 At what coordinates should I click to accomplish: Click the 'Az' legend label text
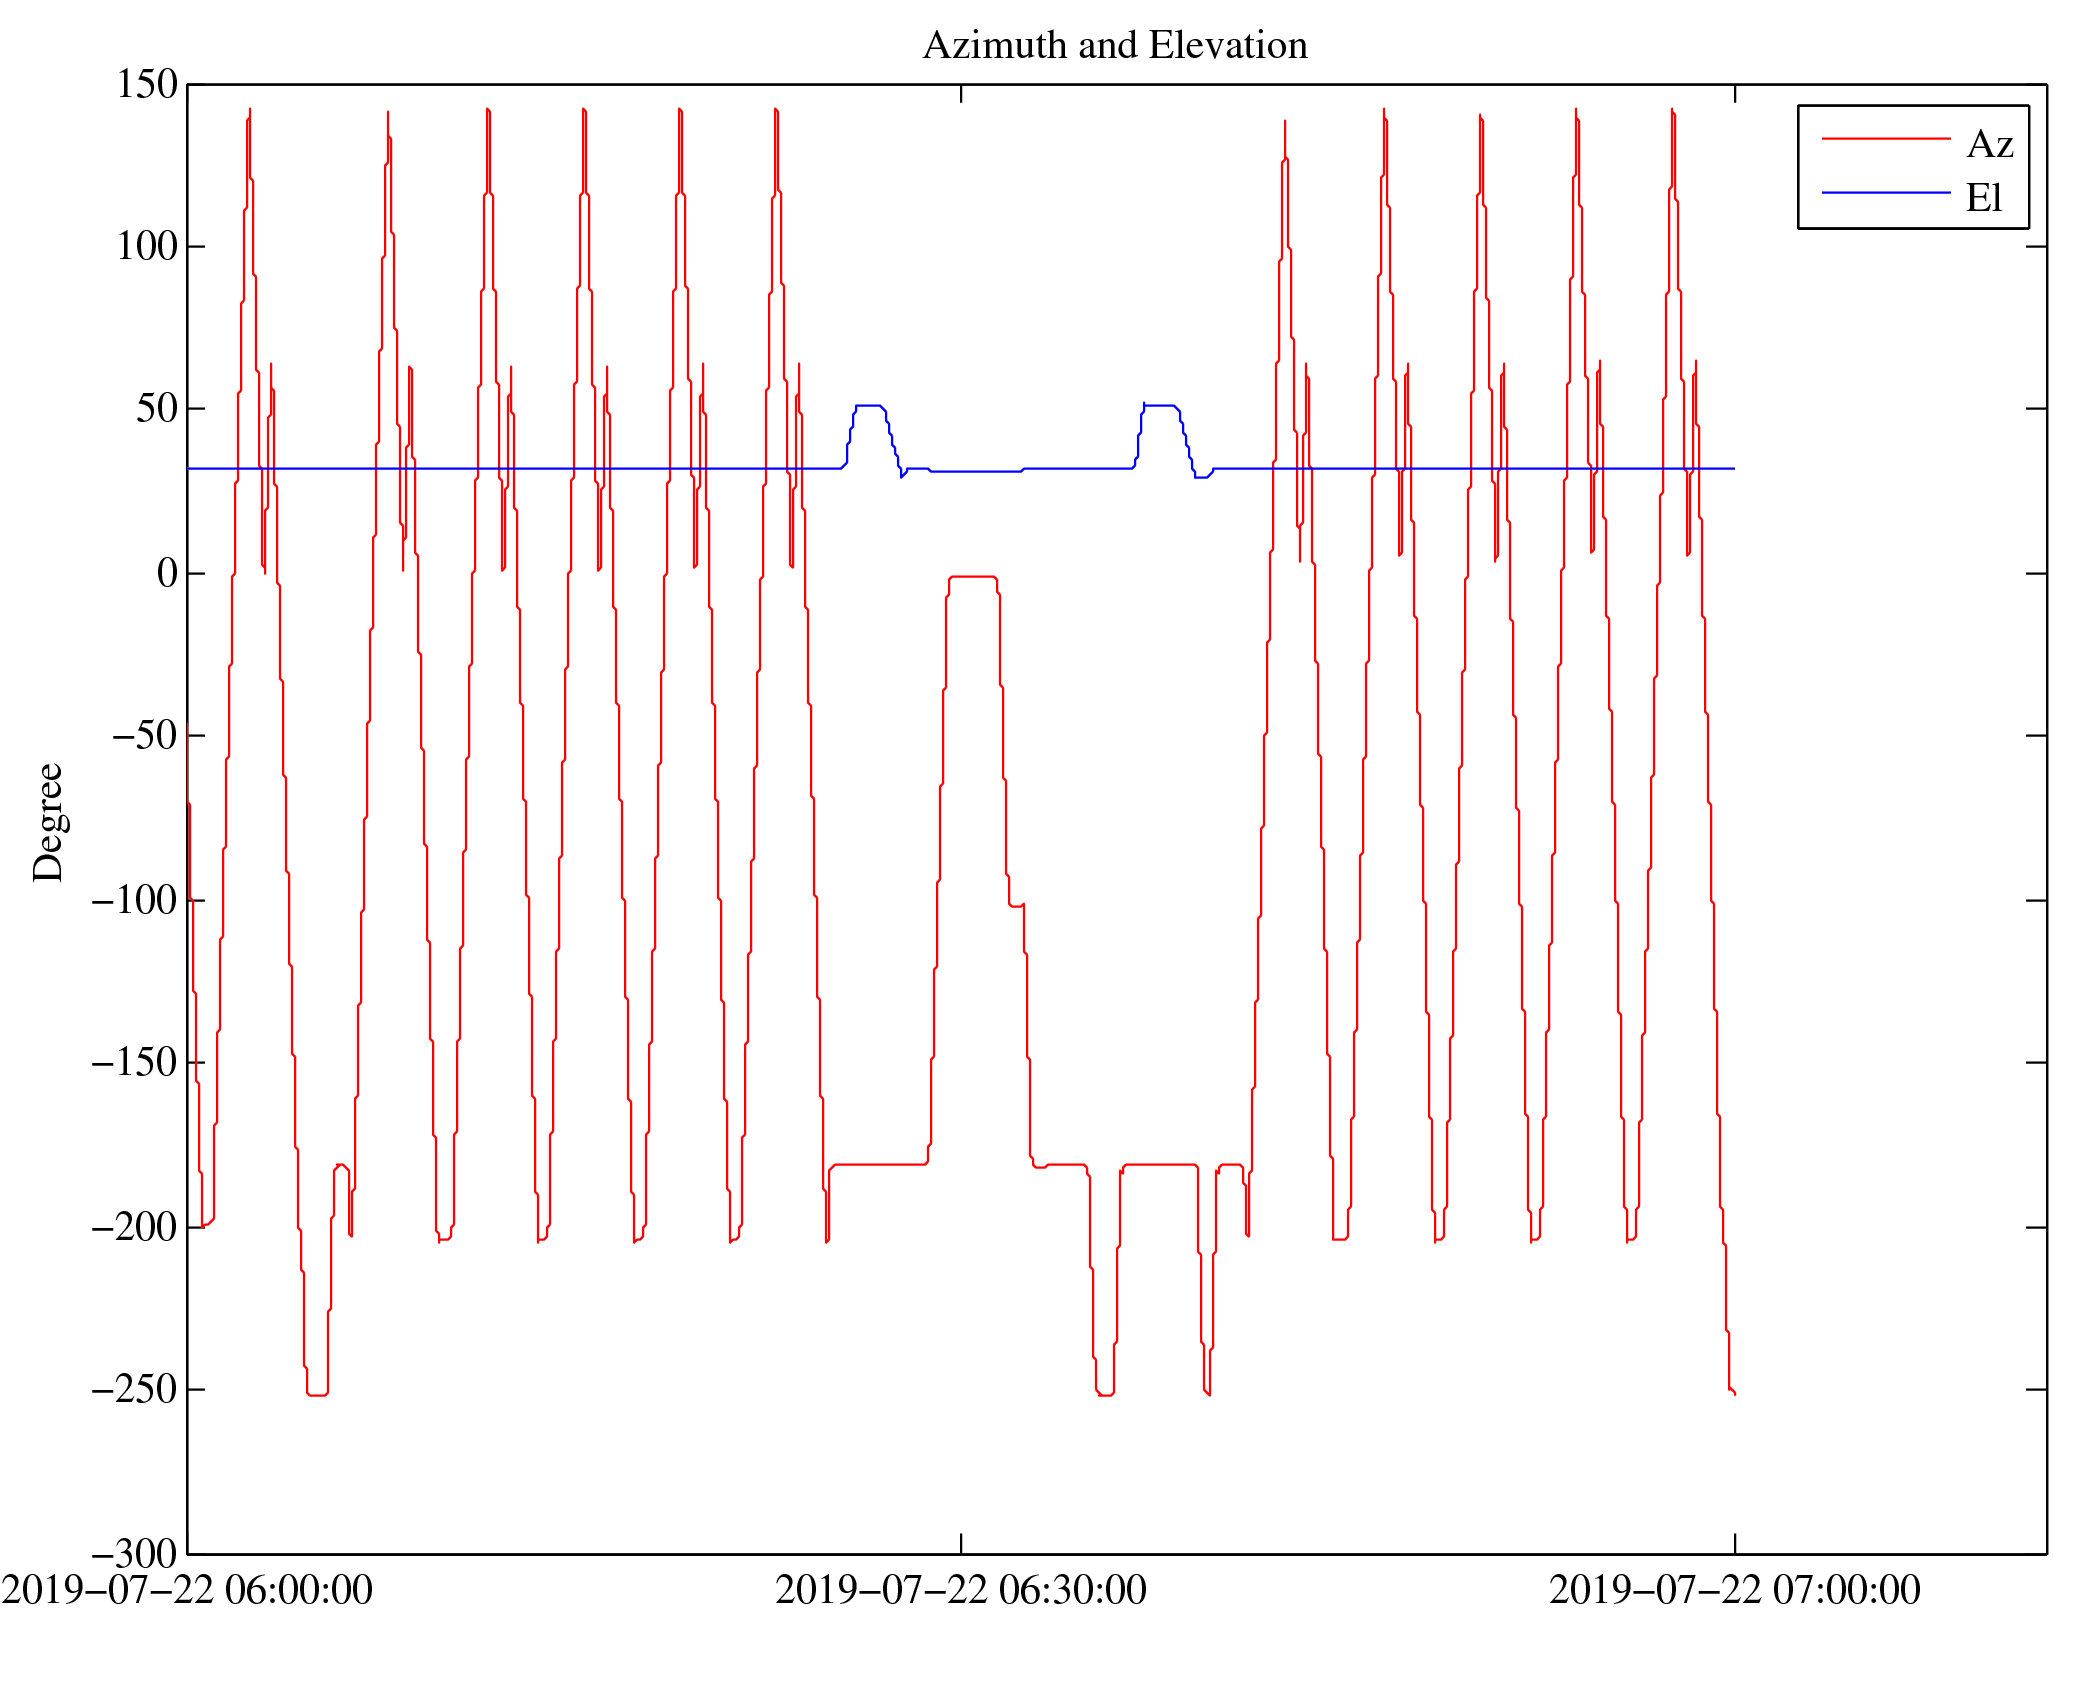pyautogui.click(x=1989, y=144)
